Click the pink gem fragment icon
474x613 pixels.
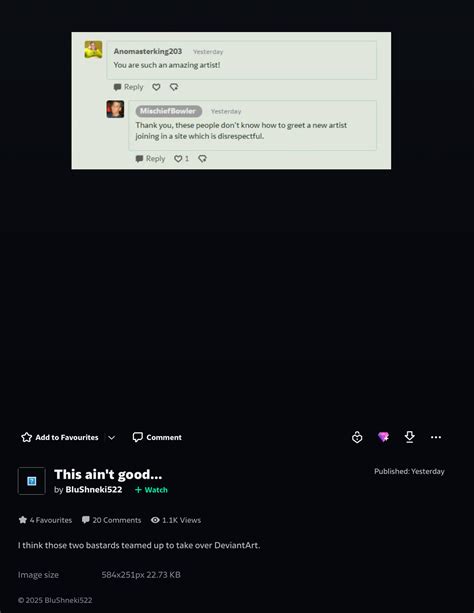point(383,437)
